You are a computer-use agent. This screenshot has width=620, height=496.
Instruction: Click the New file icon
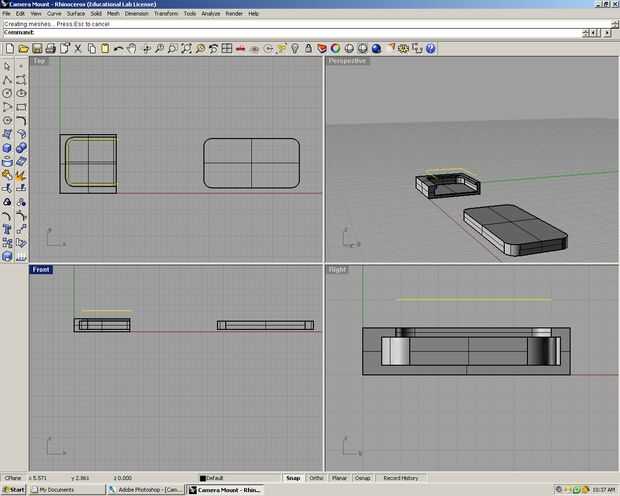[10, 49]
